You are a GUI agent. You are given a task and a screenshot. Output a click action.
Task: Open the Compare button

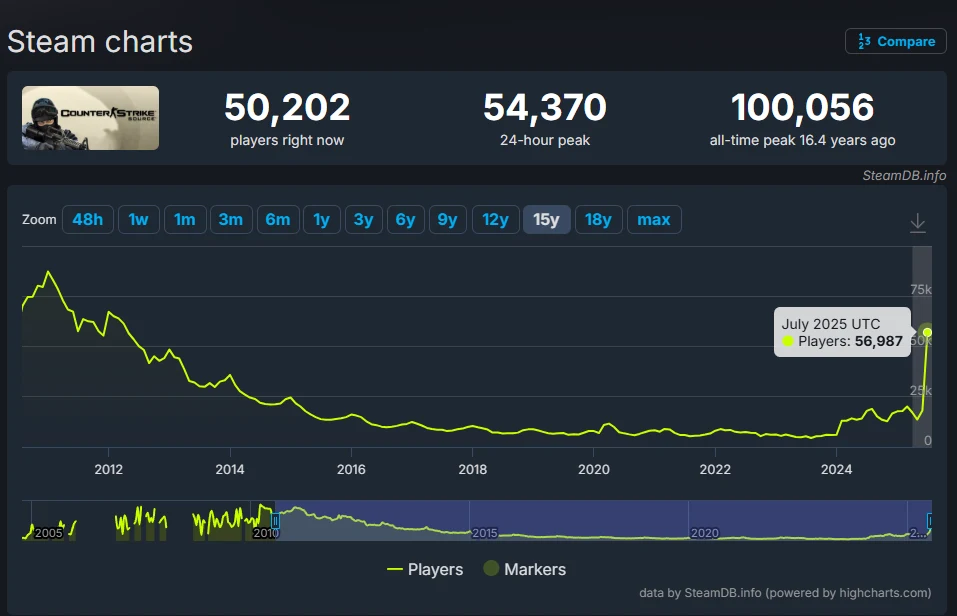tap(895, 41)
